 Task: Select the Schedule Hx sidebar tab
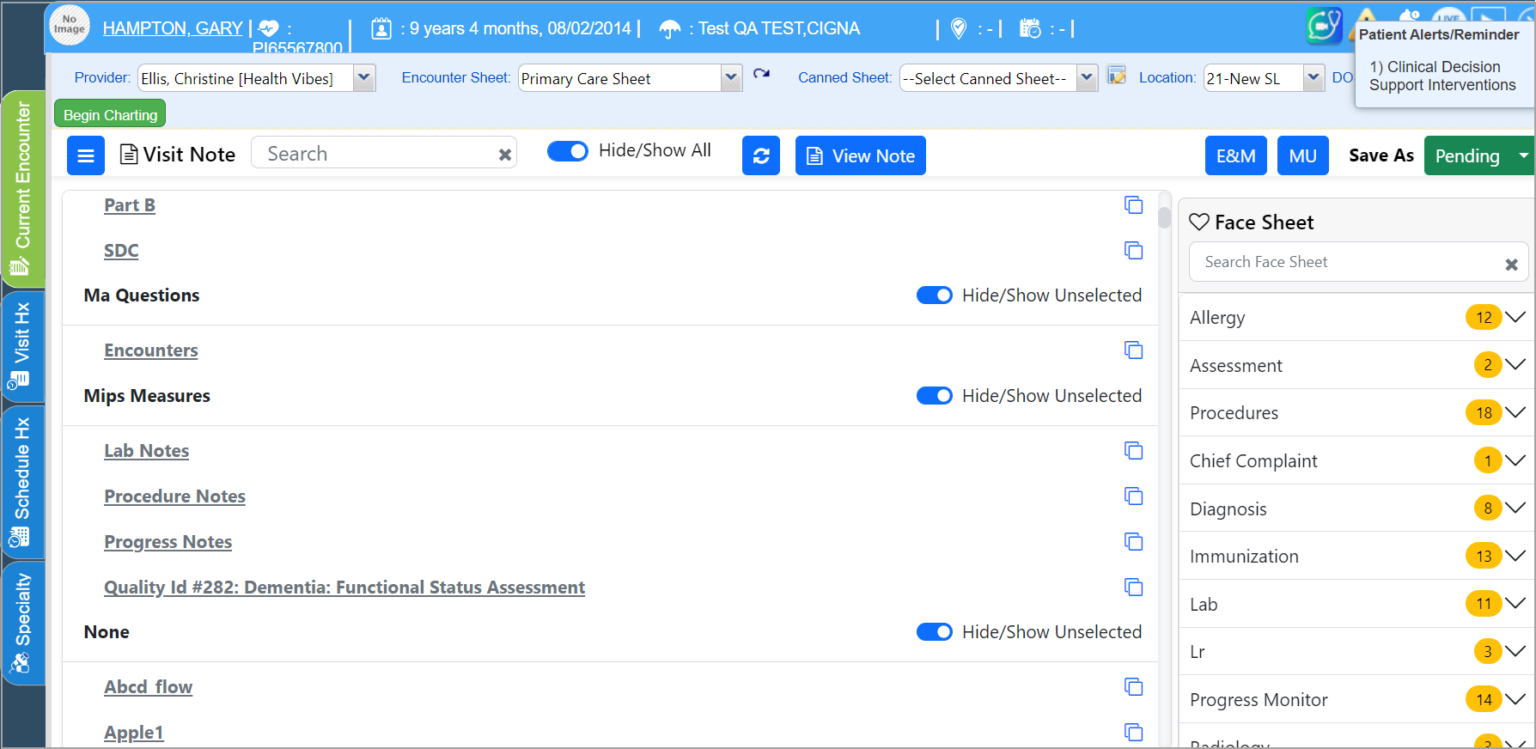pos(22,480)
